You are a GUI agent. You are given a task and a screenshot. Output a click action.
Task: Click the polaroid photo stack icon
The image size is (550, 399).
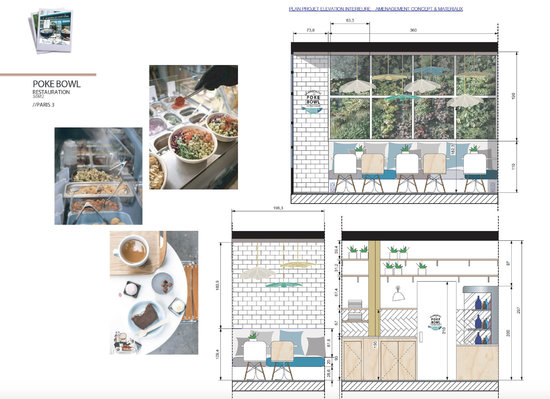51,31
